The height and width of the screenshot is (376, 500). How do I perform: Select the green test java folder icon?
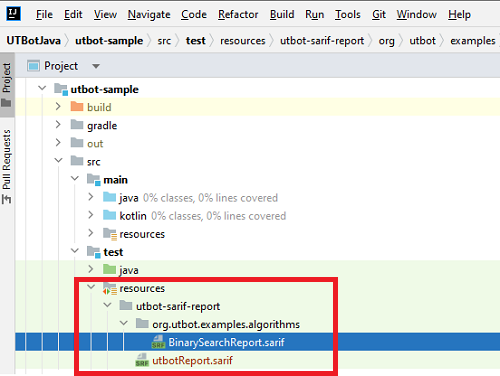(x=110, y=269)
